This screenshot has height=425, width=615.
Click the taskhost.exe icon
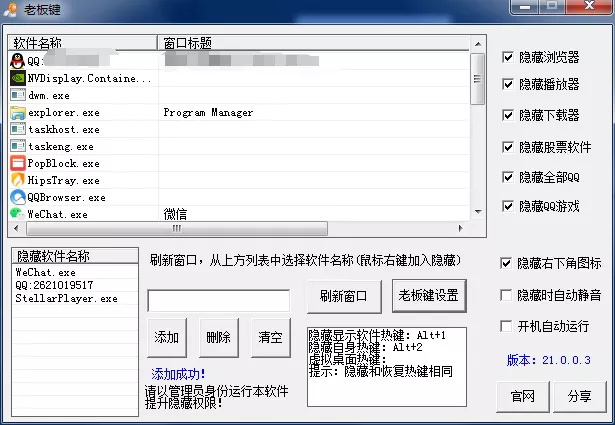(x=18, y=129)
